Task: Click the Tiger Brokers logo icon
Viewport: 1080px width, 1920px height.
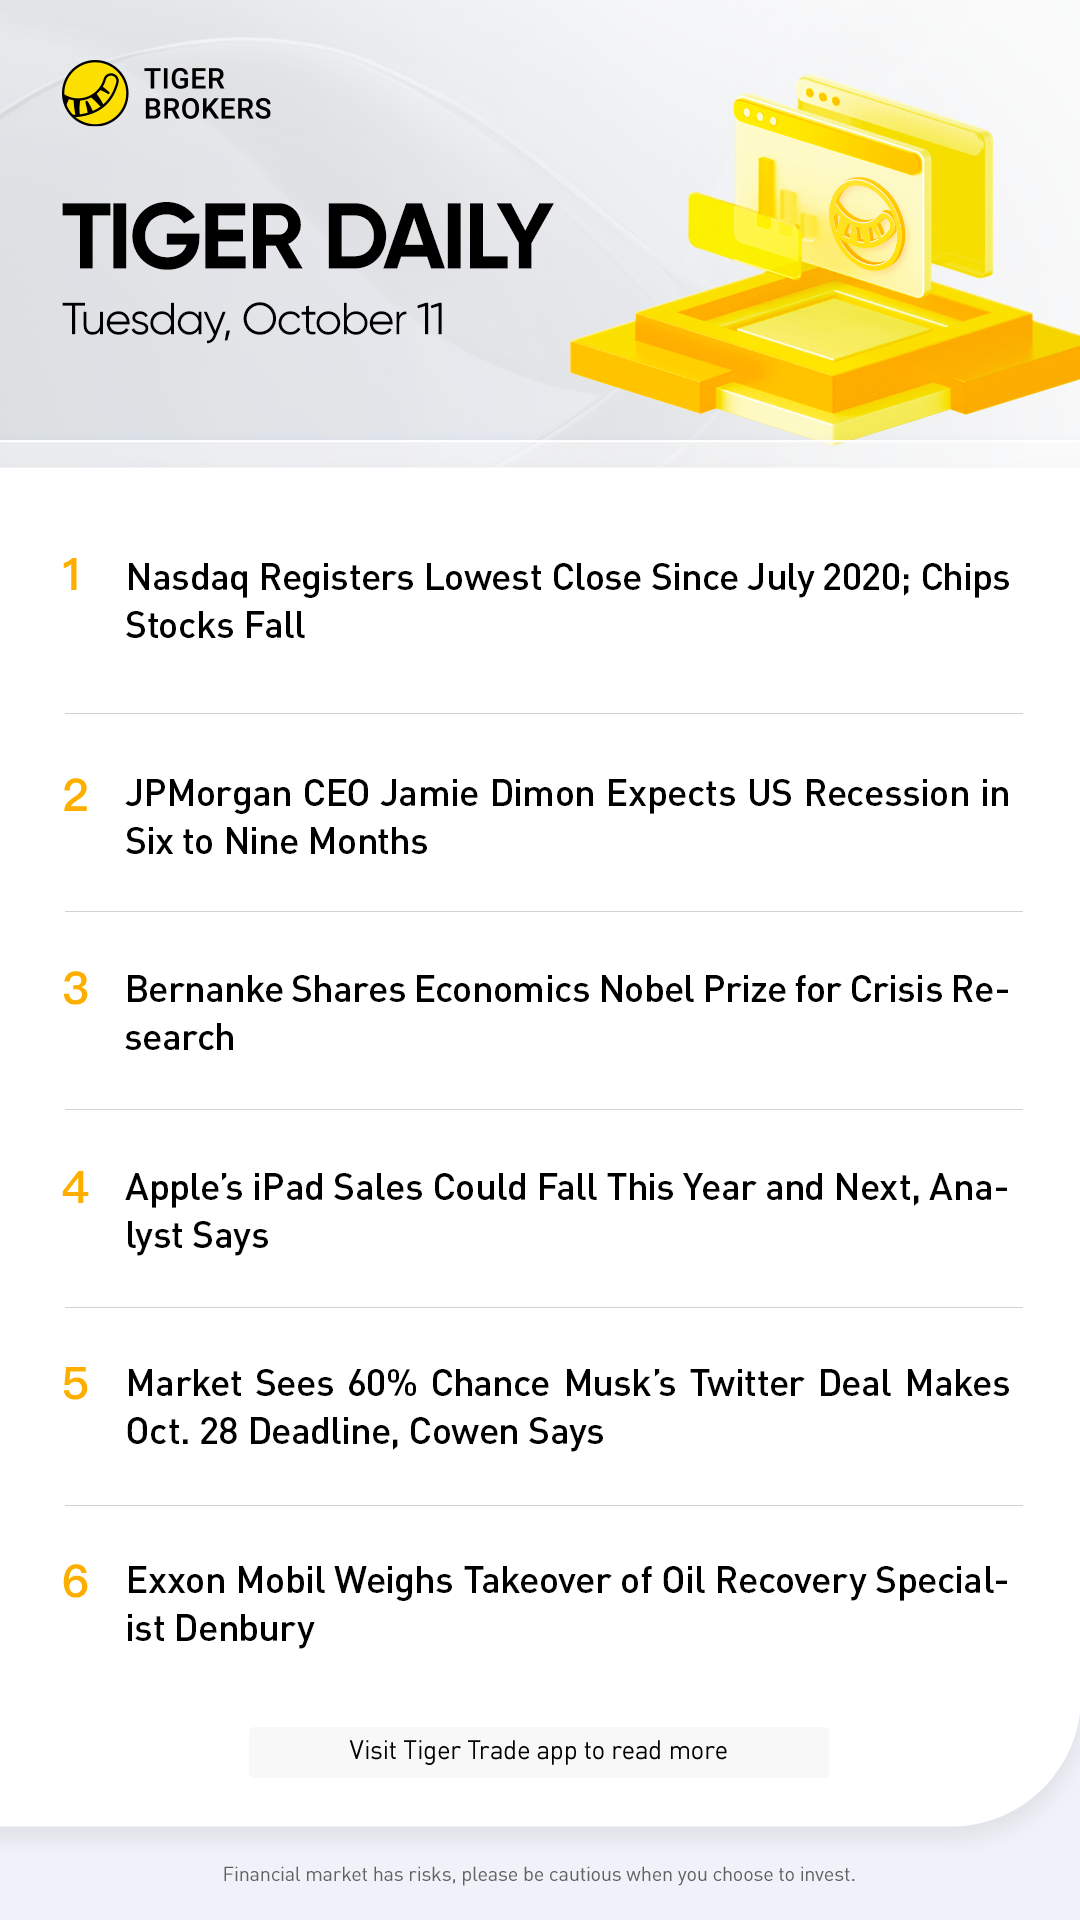Action: (x=95, y=93)
